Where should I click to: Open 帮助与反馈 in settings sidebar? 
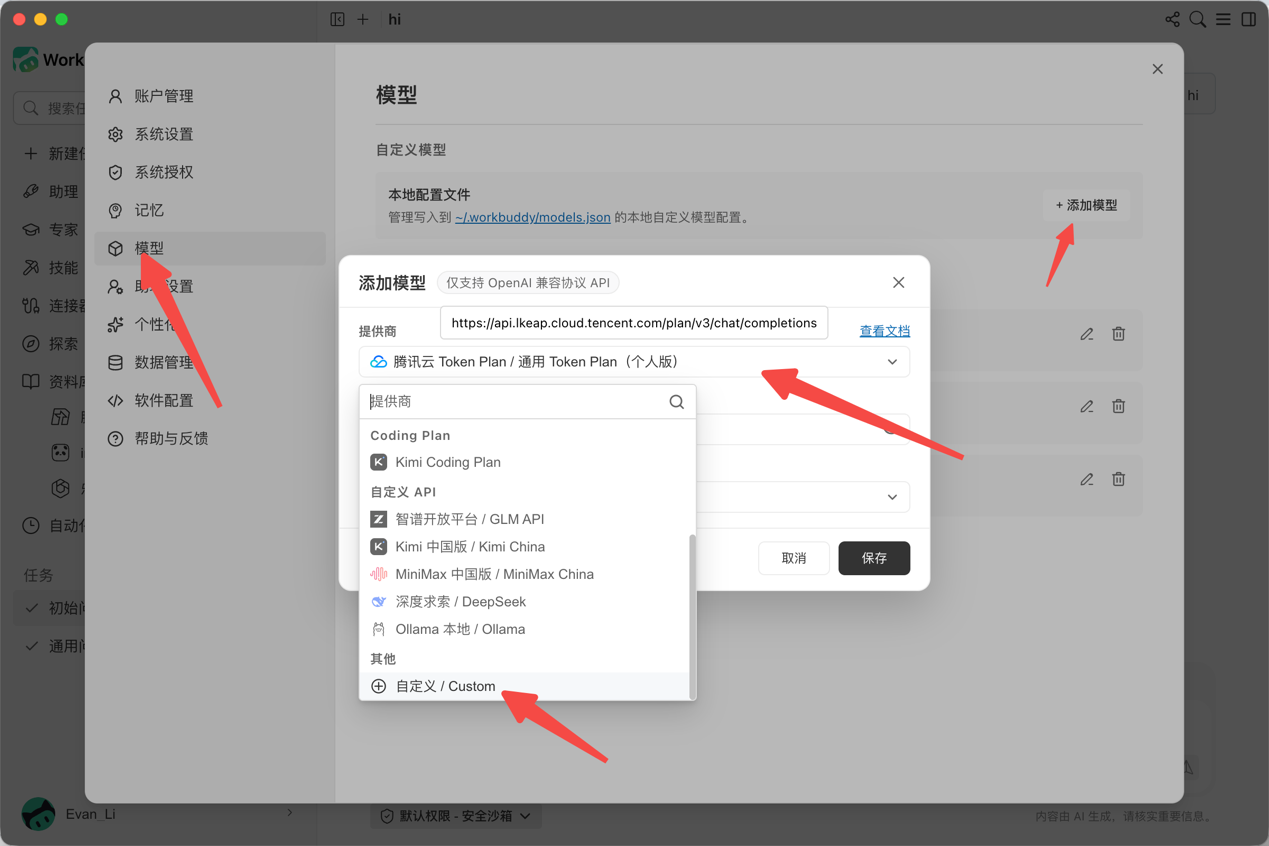pyautogui.click(x=210, y=438)
